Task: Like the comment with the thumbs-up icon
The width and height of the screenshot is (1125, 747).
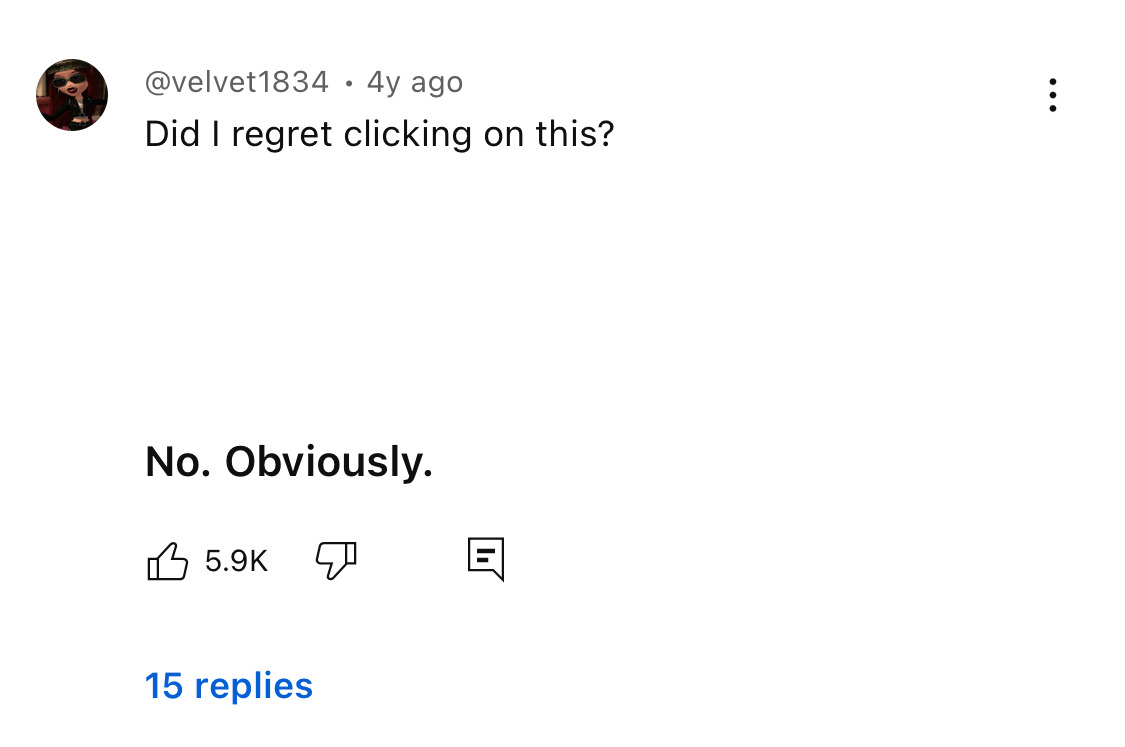Action: pyautogui.click(x=167, y=561)
